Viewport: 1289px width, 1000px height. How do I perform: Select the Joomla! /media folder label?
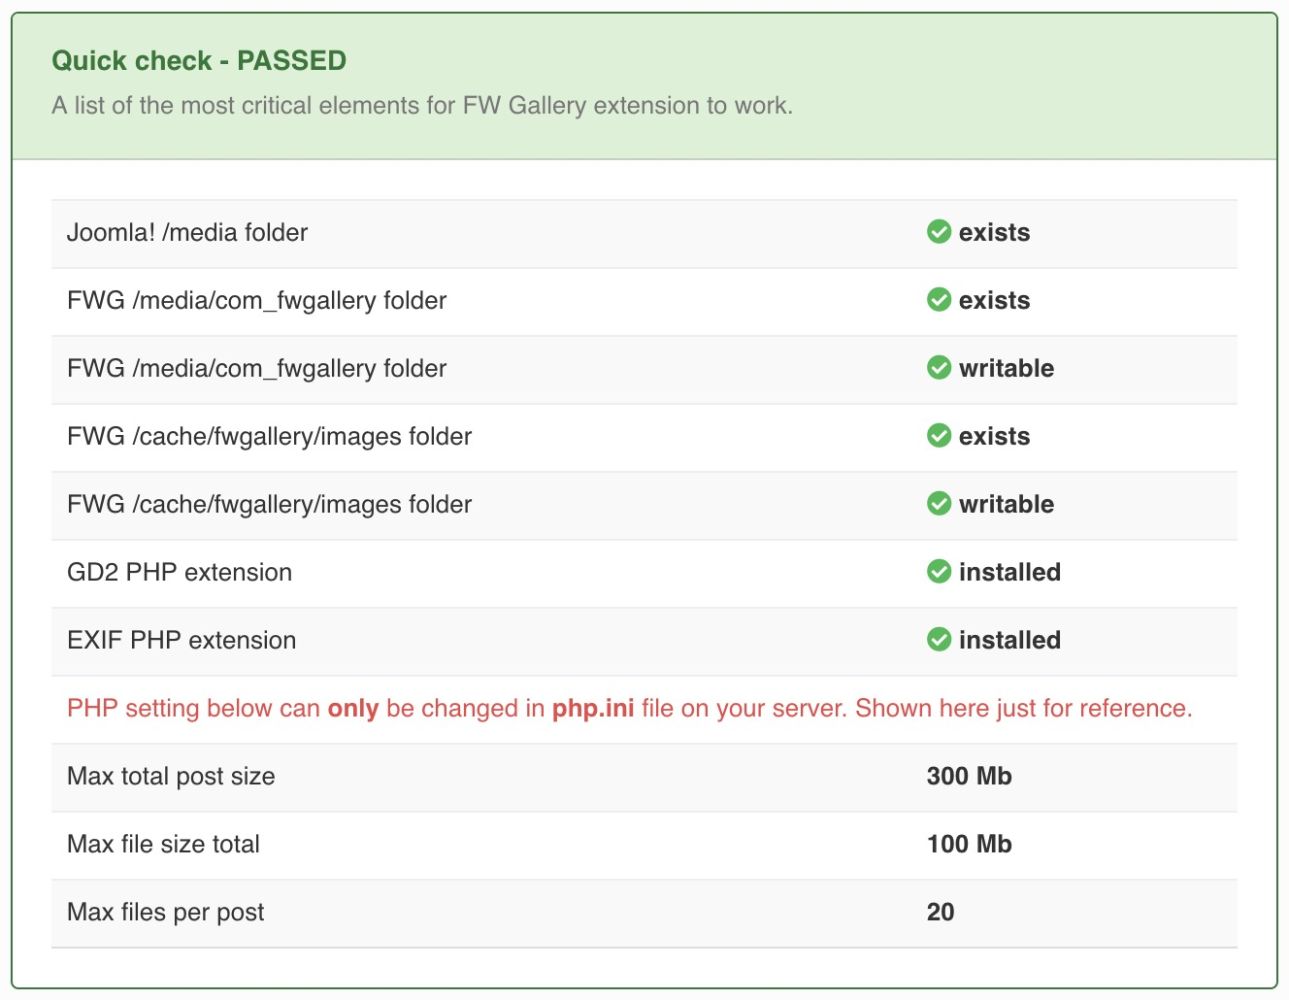[187, 233]
